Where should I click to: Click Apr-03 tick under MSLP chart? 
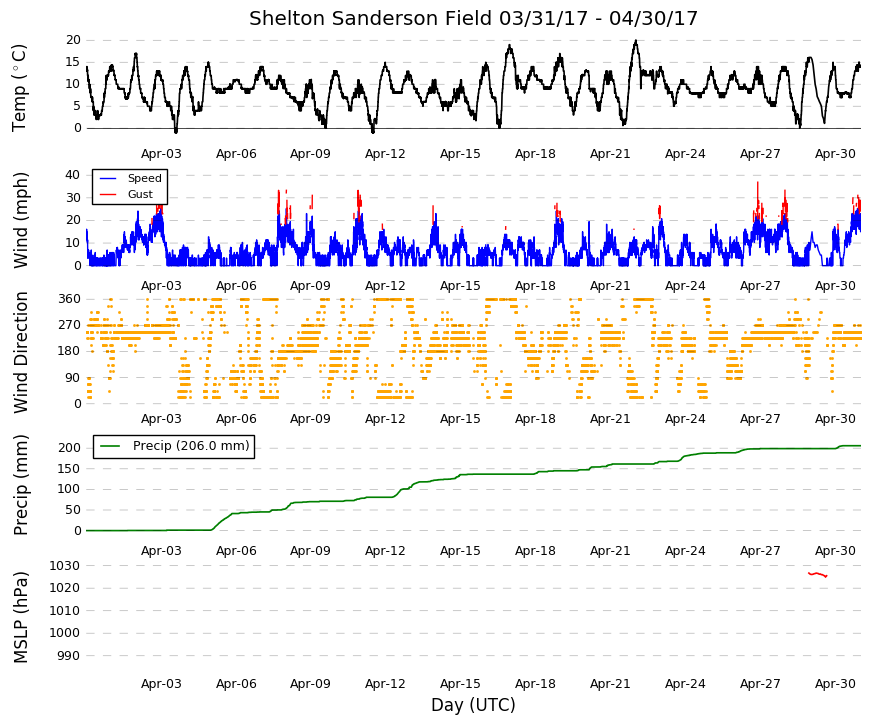pos(161,684)
